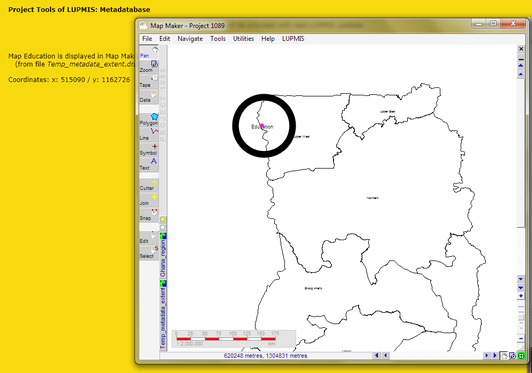Select the Join tool
This screenshot has width=532, height=373.
pyautogui.click(x=149, y=200)
